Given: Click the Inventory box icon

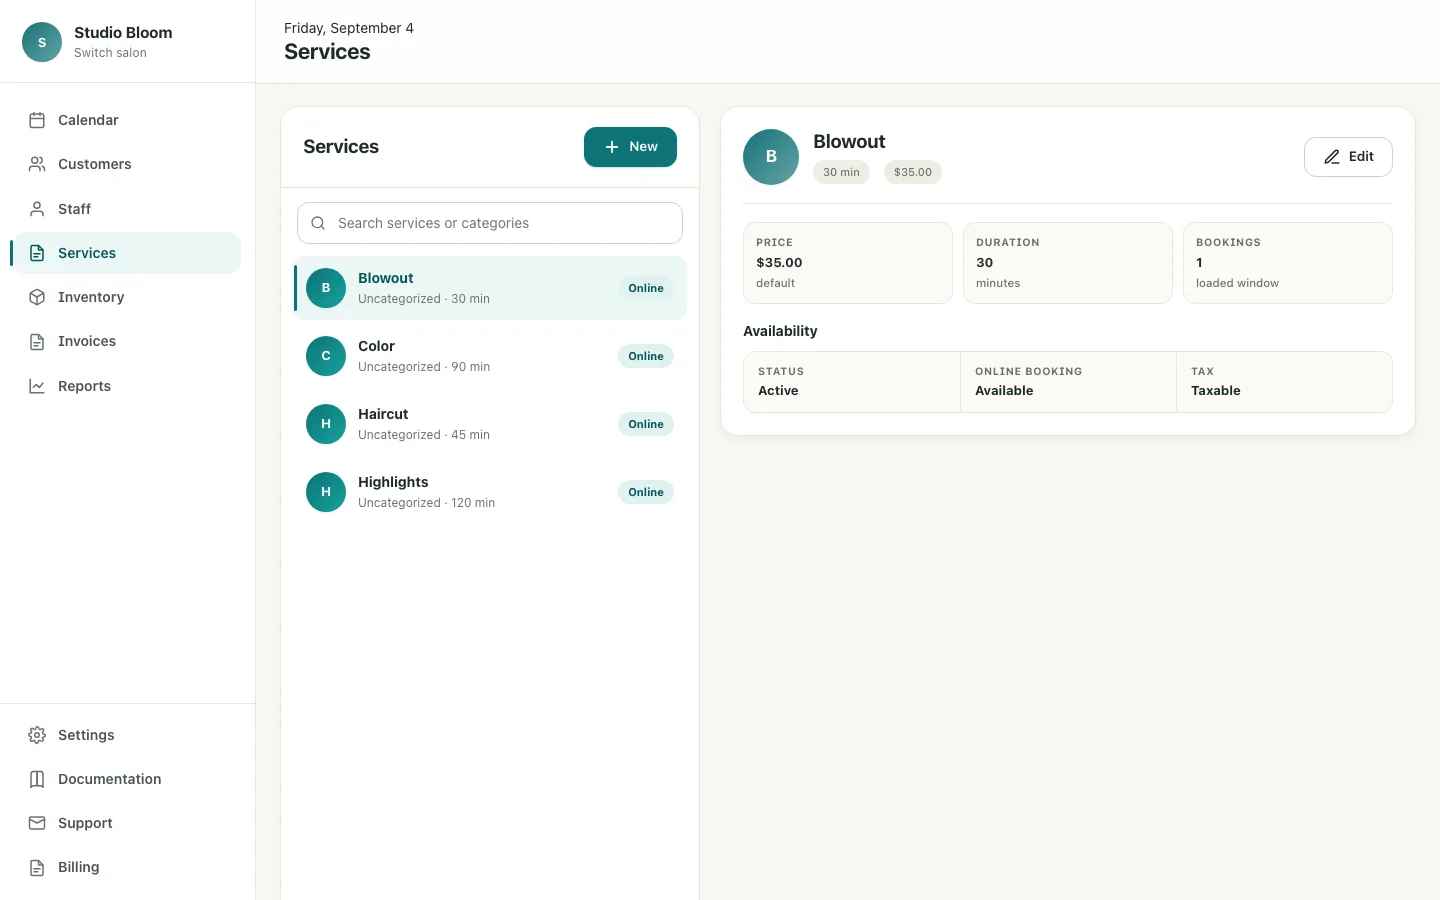Looking at the screenshot, I should 37,297.
